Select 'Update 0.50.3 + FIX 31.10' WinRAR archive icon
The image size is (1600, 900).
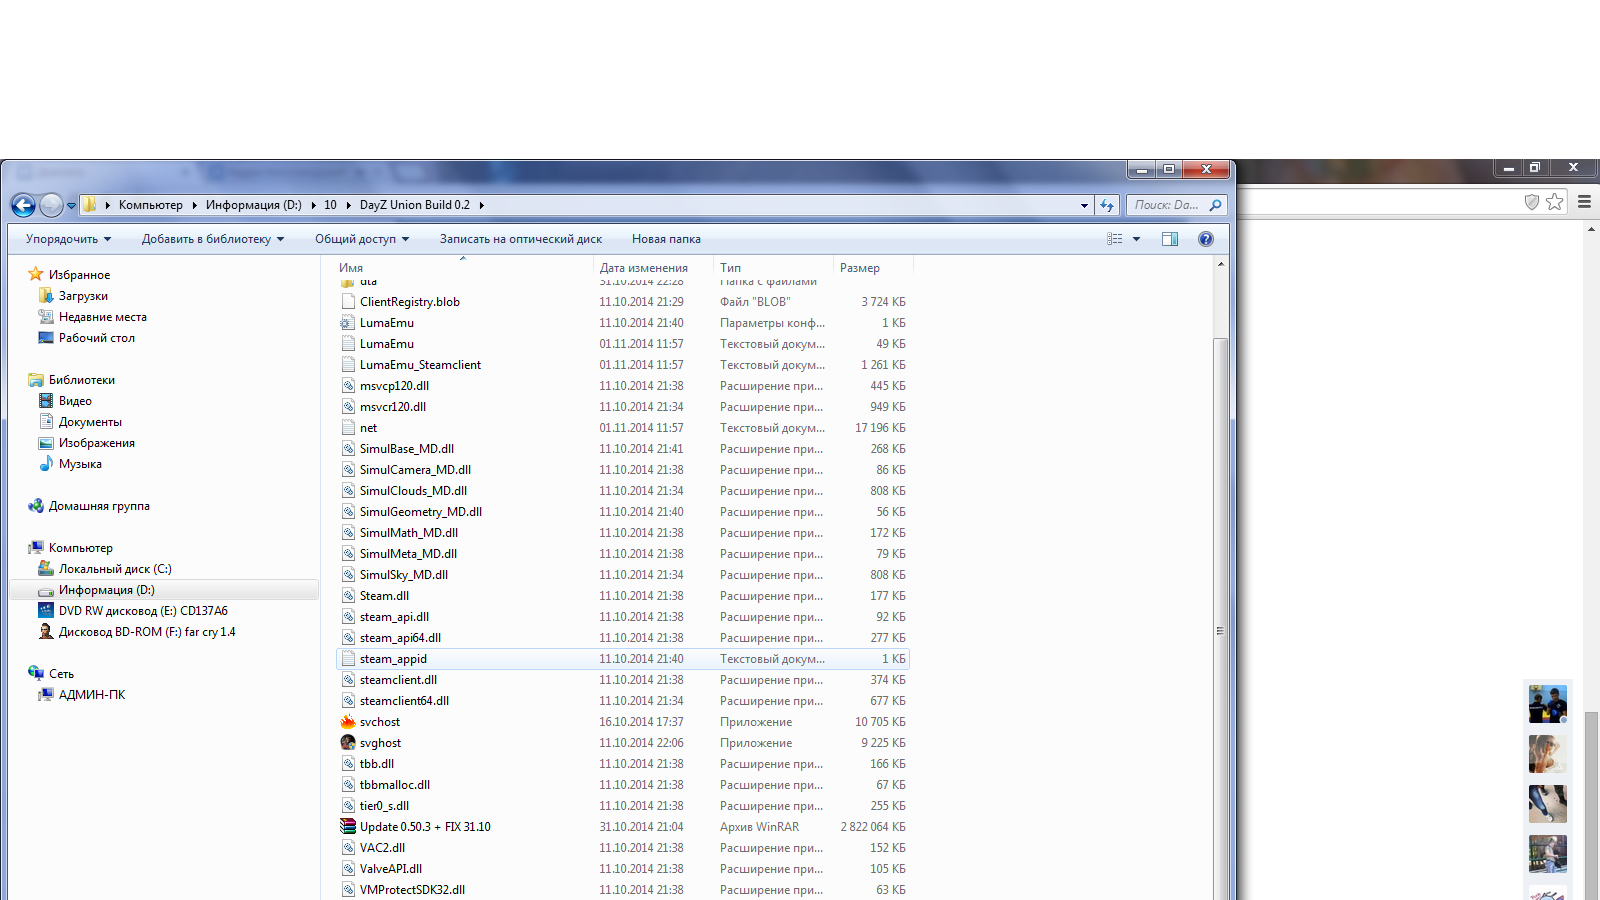pyautogui.click(x=348, y=827)
